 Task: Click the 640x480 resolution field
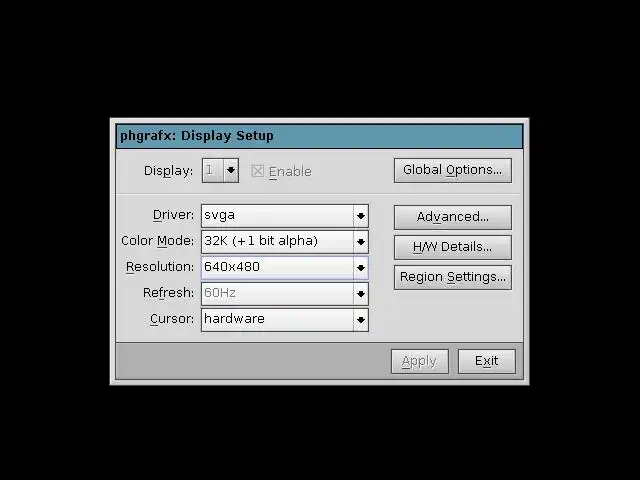pos(278,268)
